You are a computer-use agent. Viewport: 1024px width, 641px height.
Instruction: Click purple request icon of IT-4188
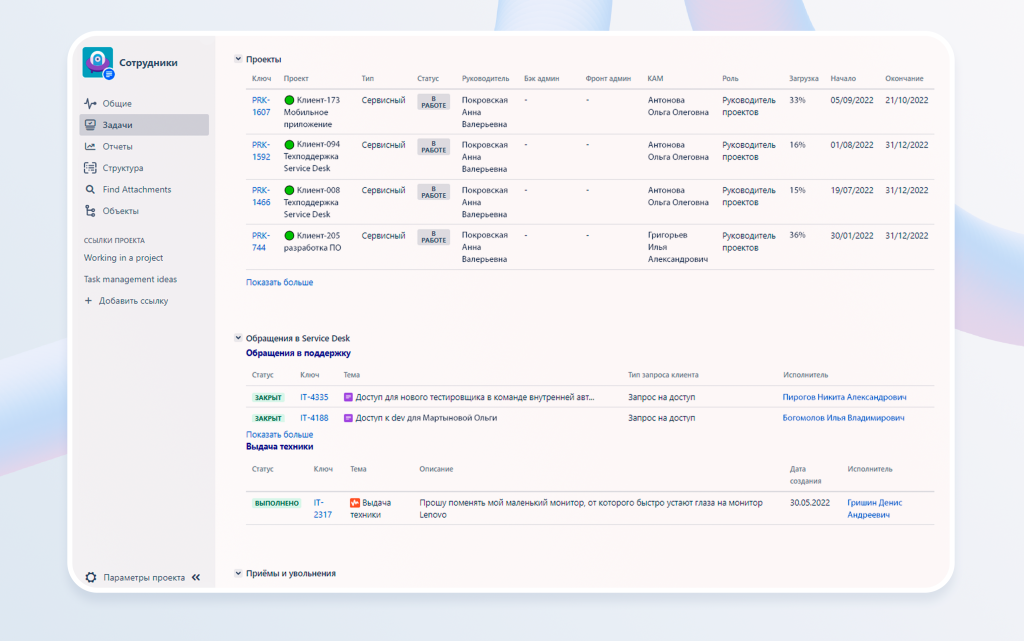pos(348,418)
